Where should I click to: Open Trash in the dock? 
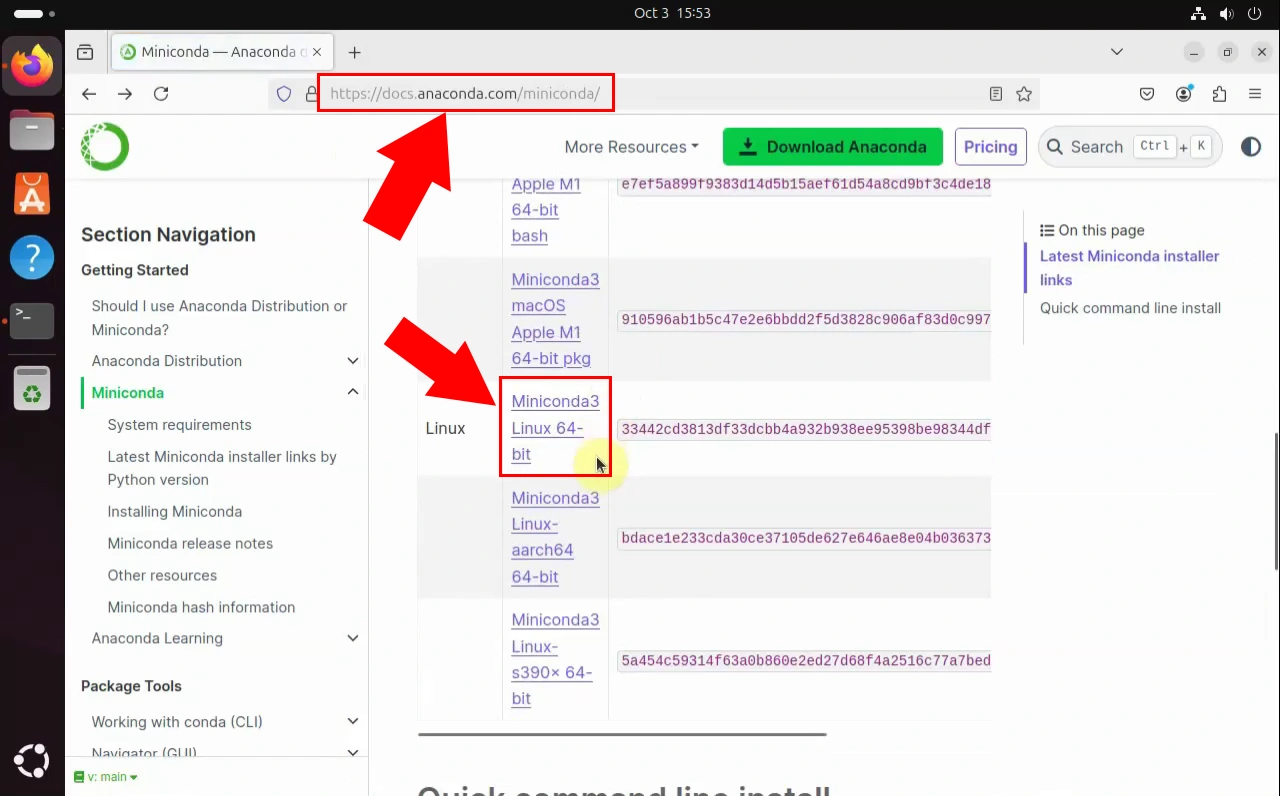(32, 388)
